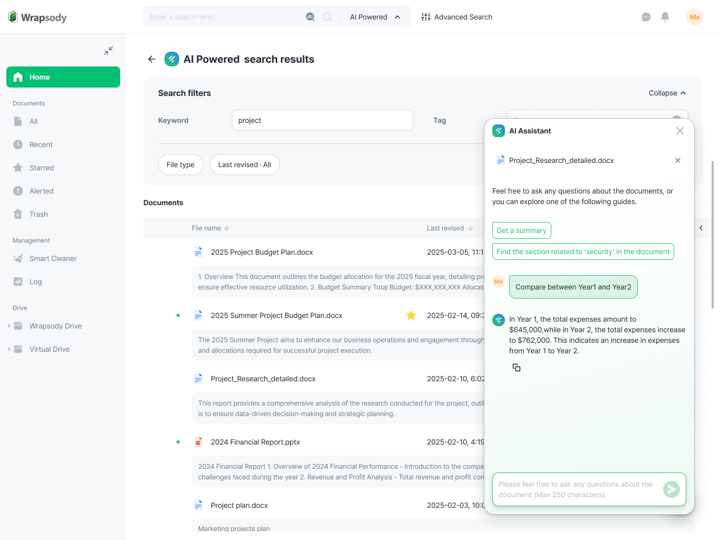Collapse the Search filters panel
720x540 pixels.
(667, 93)
